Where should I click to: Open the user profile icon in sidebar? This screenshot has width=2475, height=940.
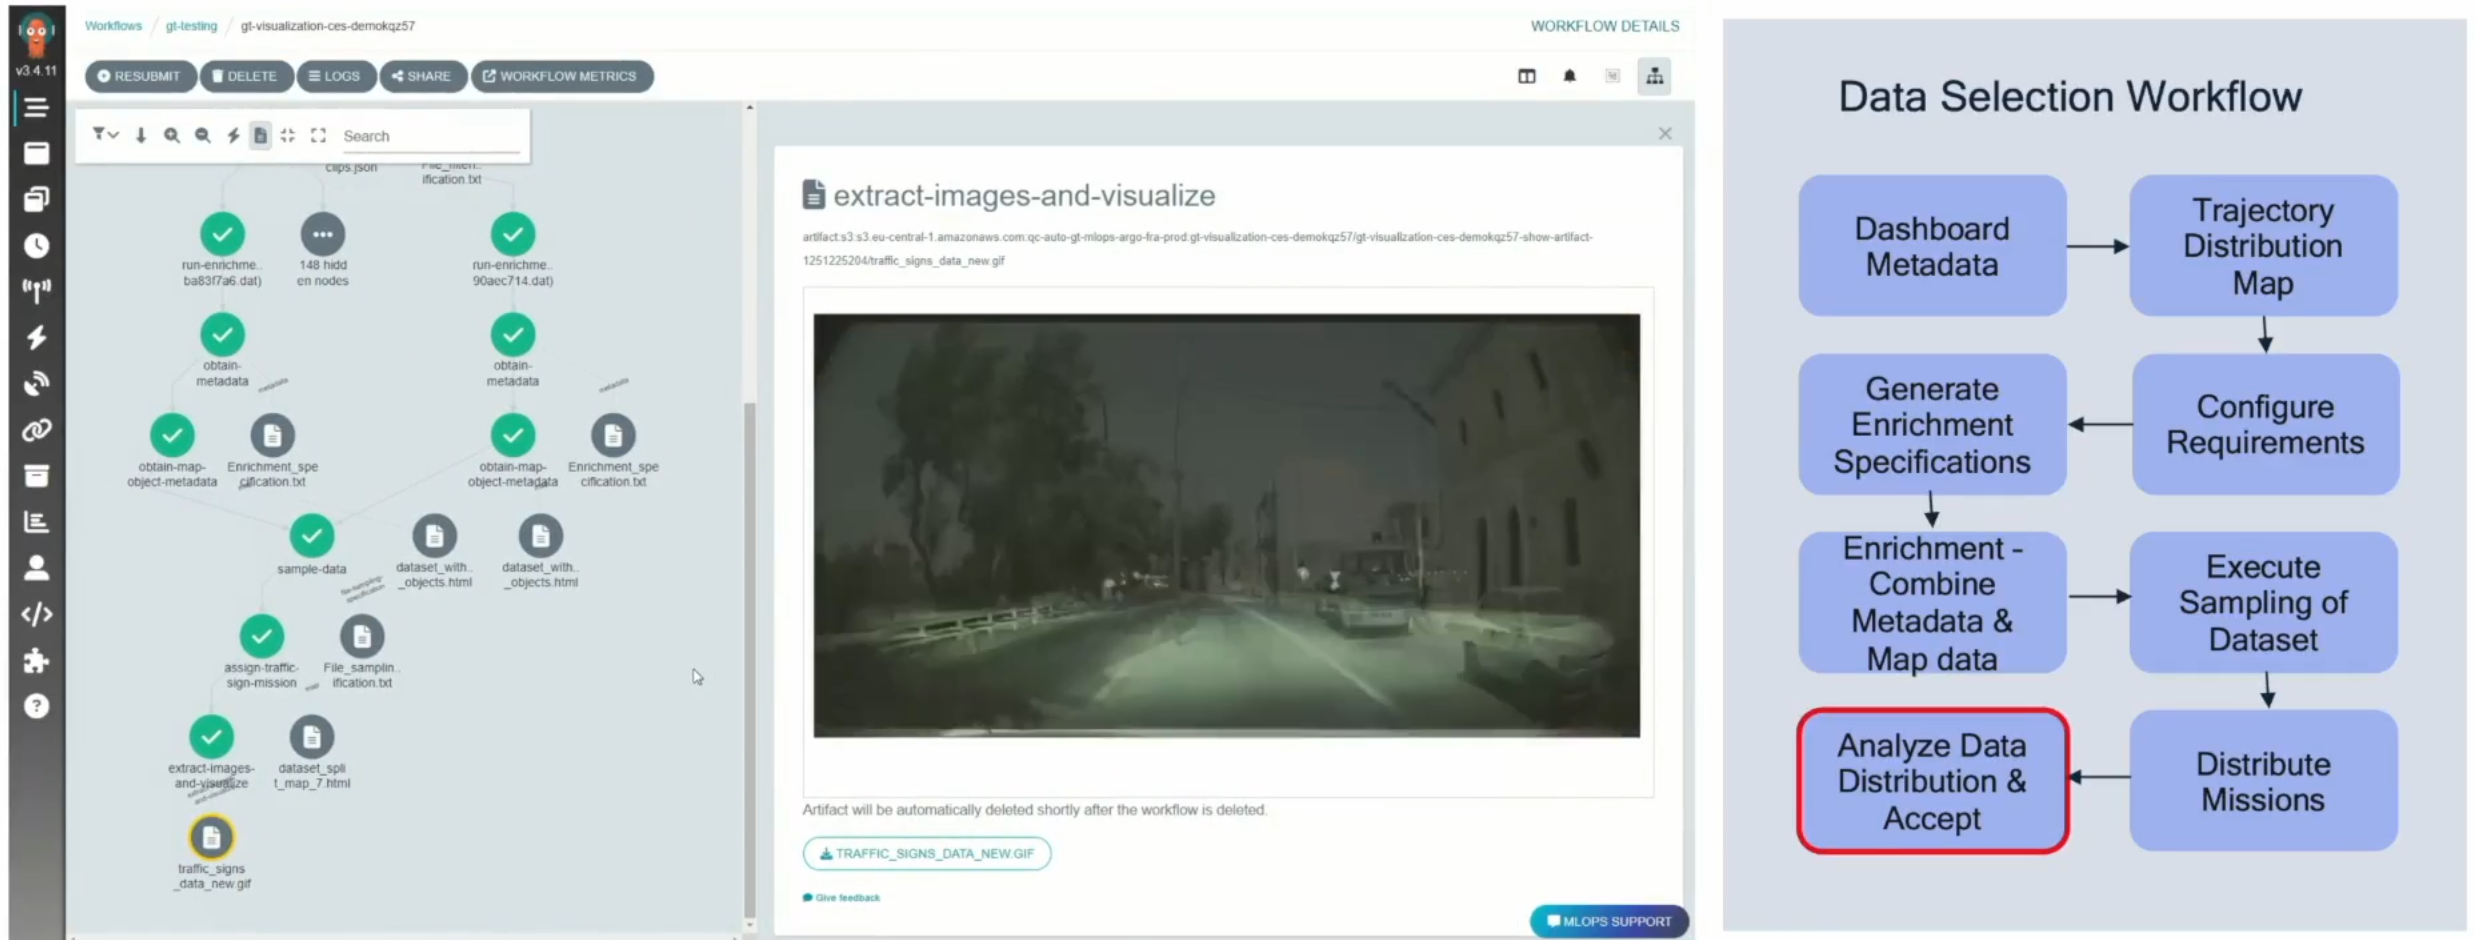tap(37, 568)
